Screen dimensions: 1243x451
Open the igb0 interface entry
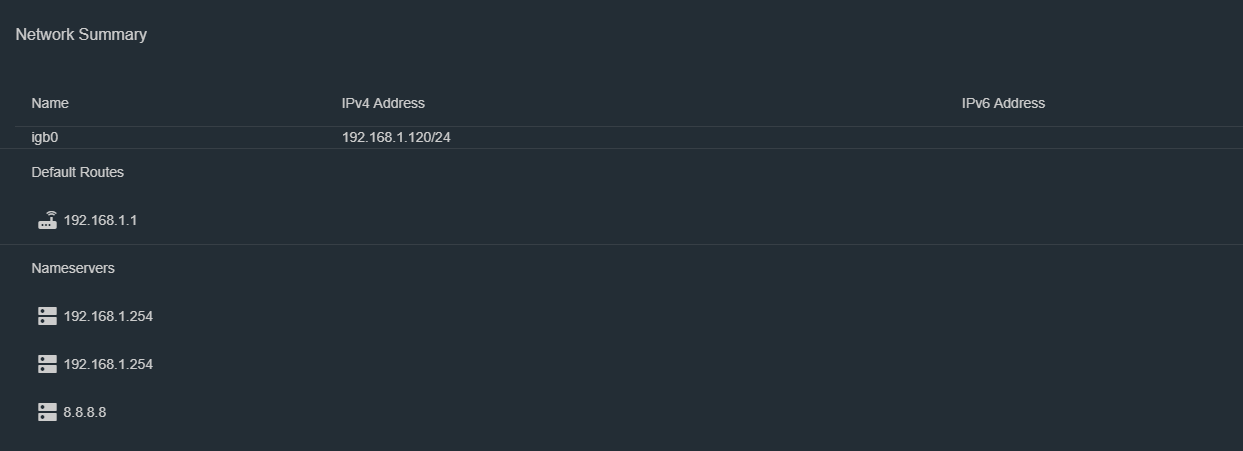pyautogui.click(x=46, y=137)
